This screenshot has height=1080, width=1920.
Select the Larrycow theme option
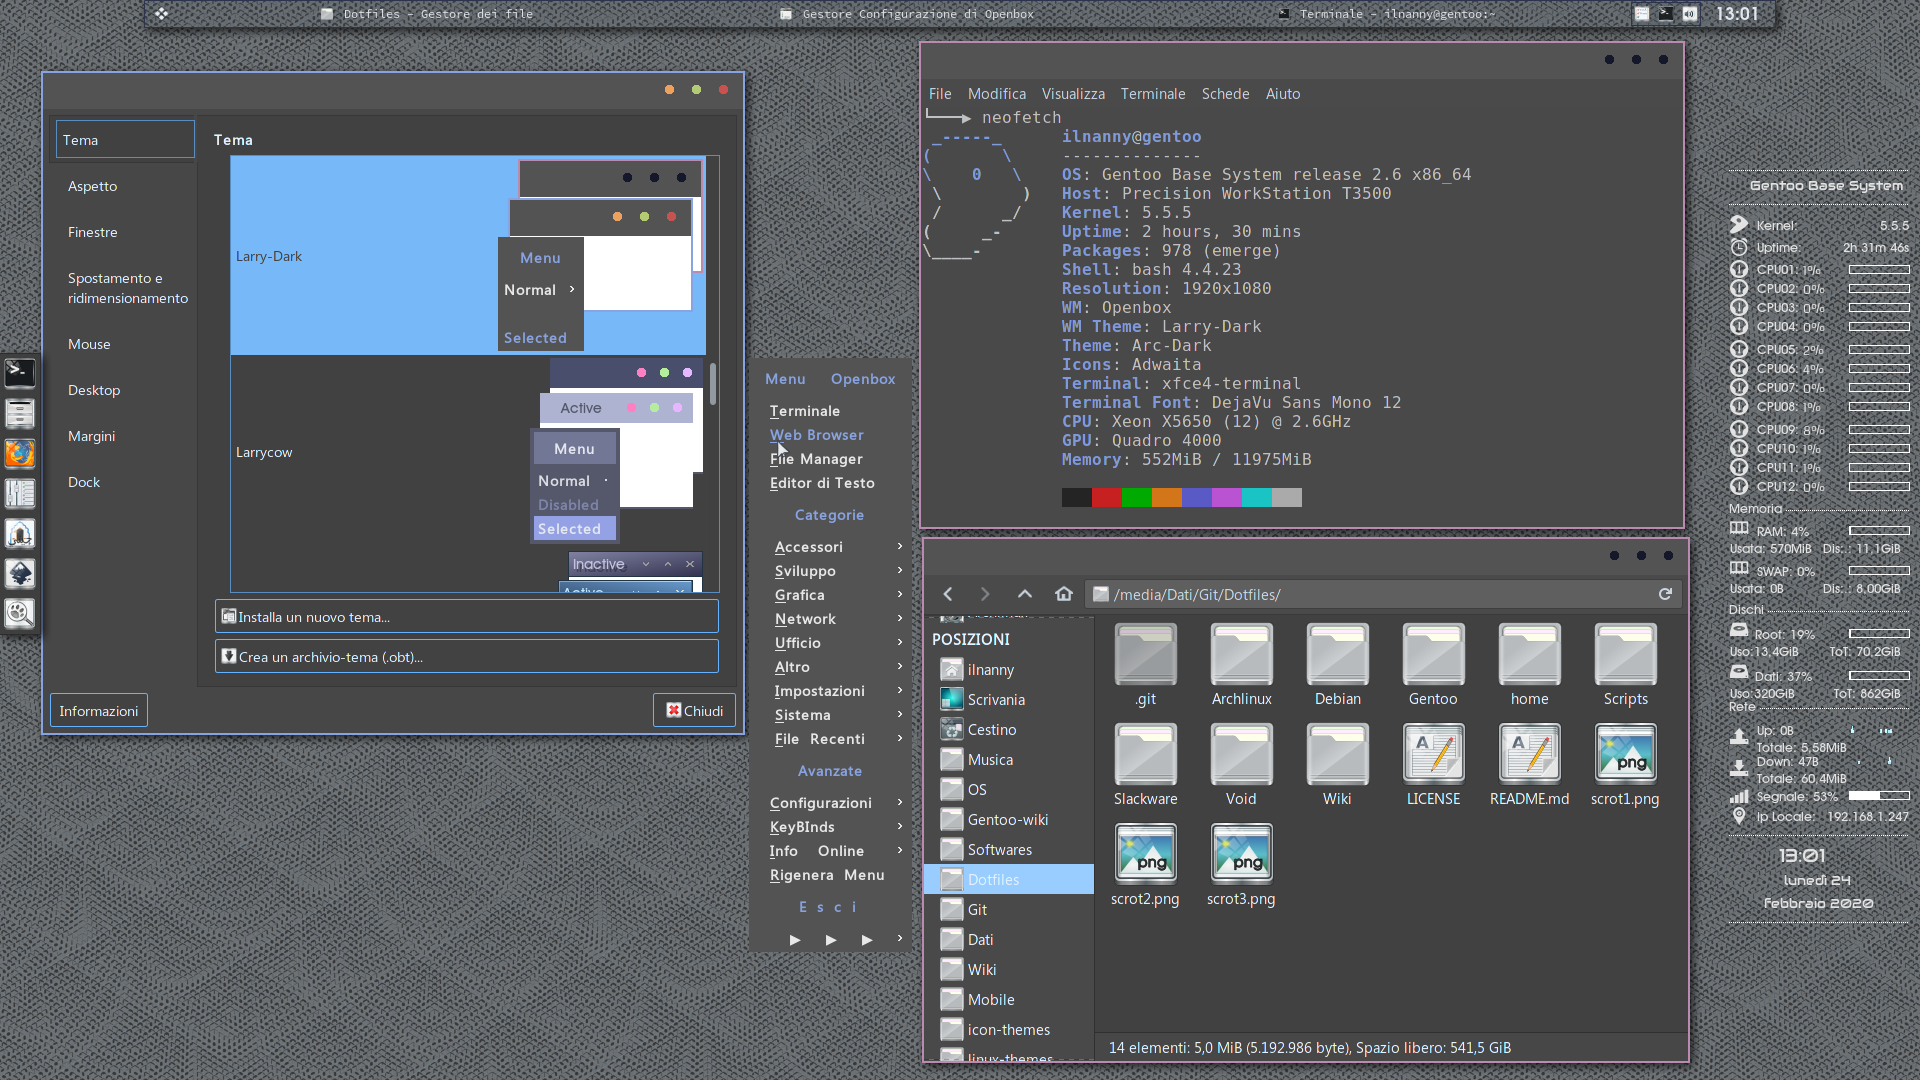264,451
